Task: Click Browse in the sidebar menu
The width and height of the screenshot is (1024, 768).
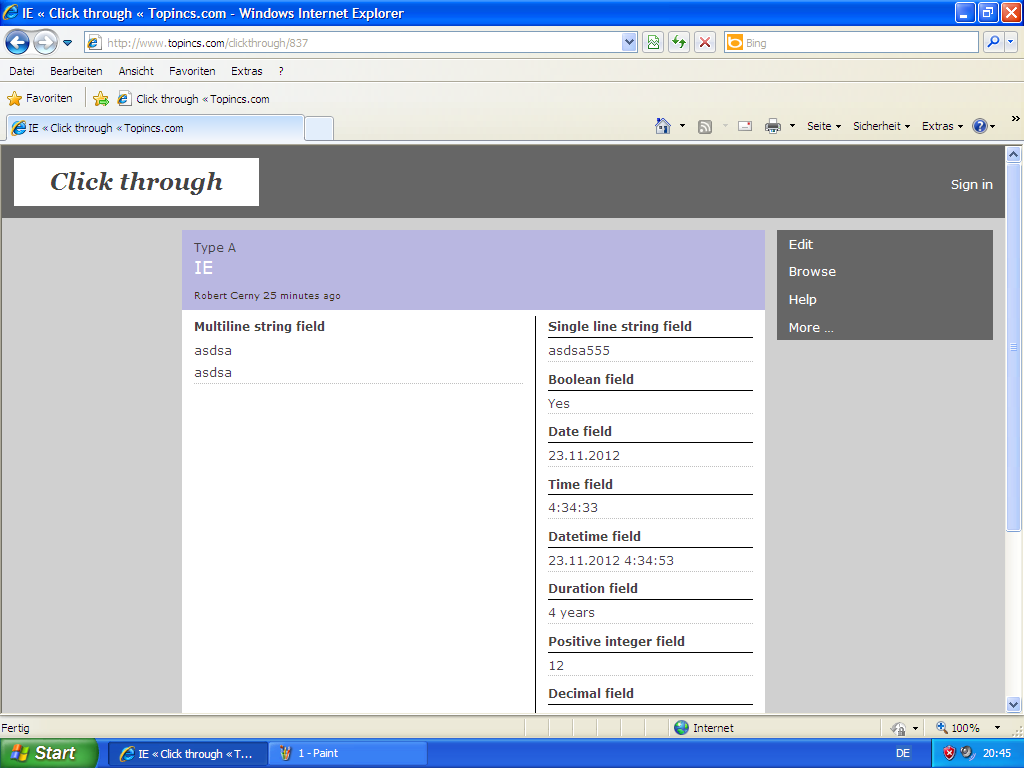Action: [x=812, y=272]
